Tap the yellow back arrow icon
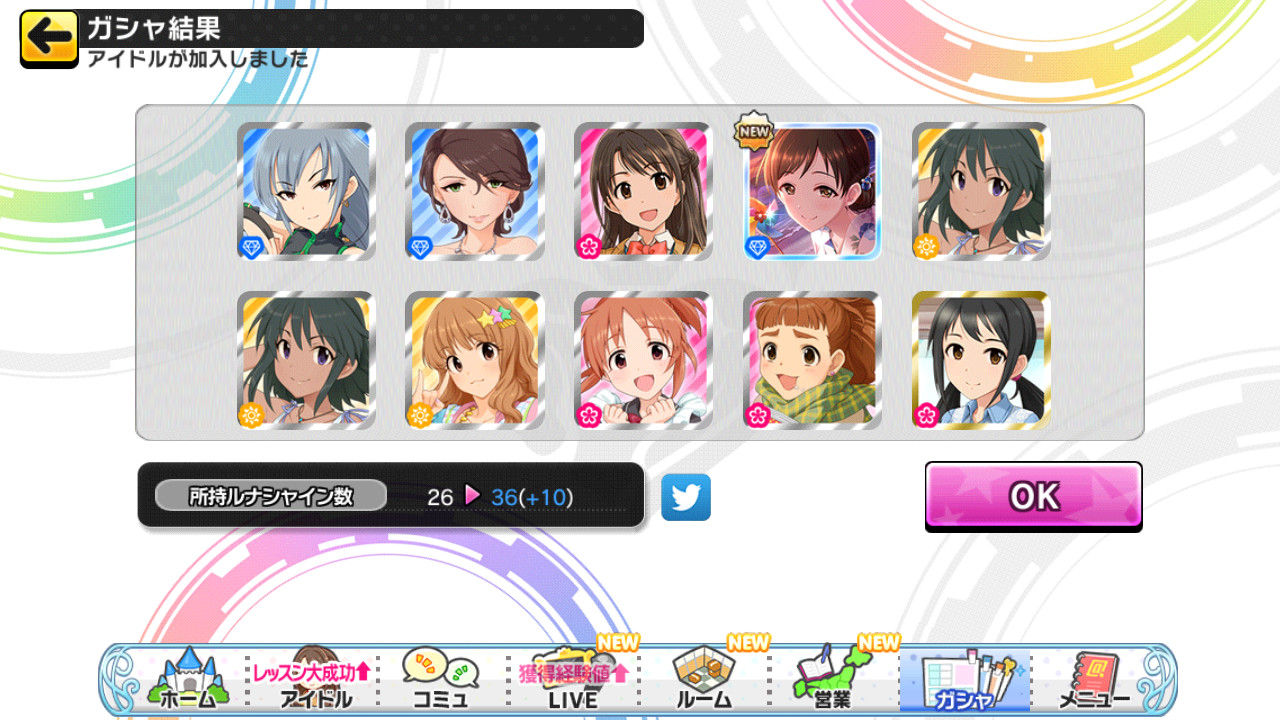 (x=49, y=39)
